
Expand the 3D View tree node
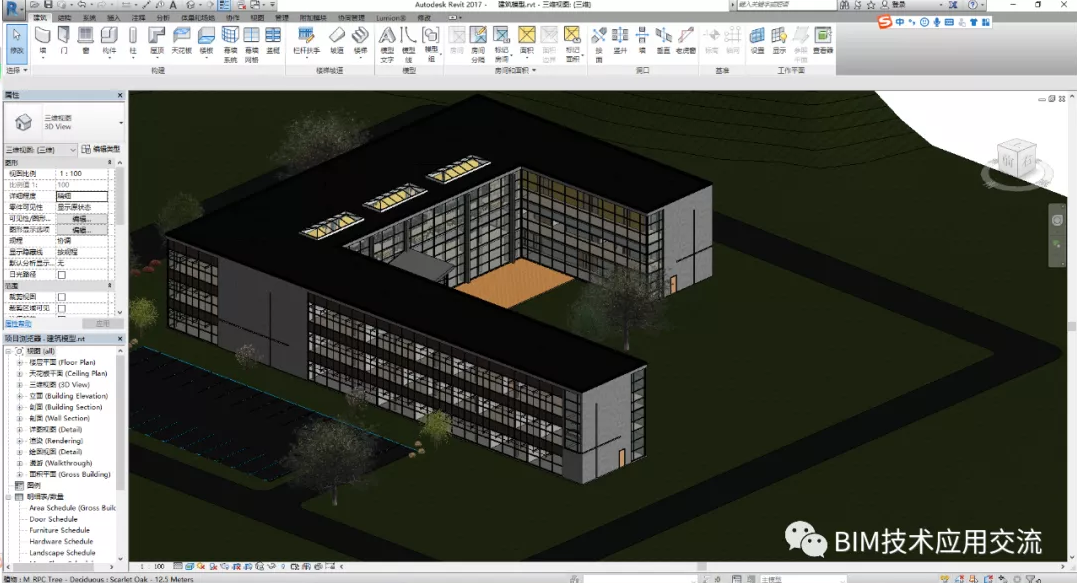click(x=20, y=385)
